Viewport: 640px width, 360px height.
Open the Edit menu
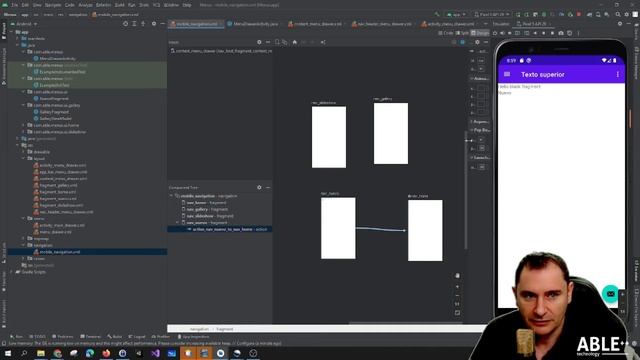pos(25,5)
